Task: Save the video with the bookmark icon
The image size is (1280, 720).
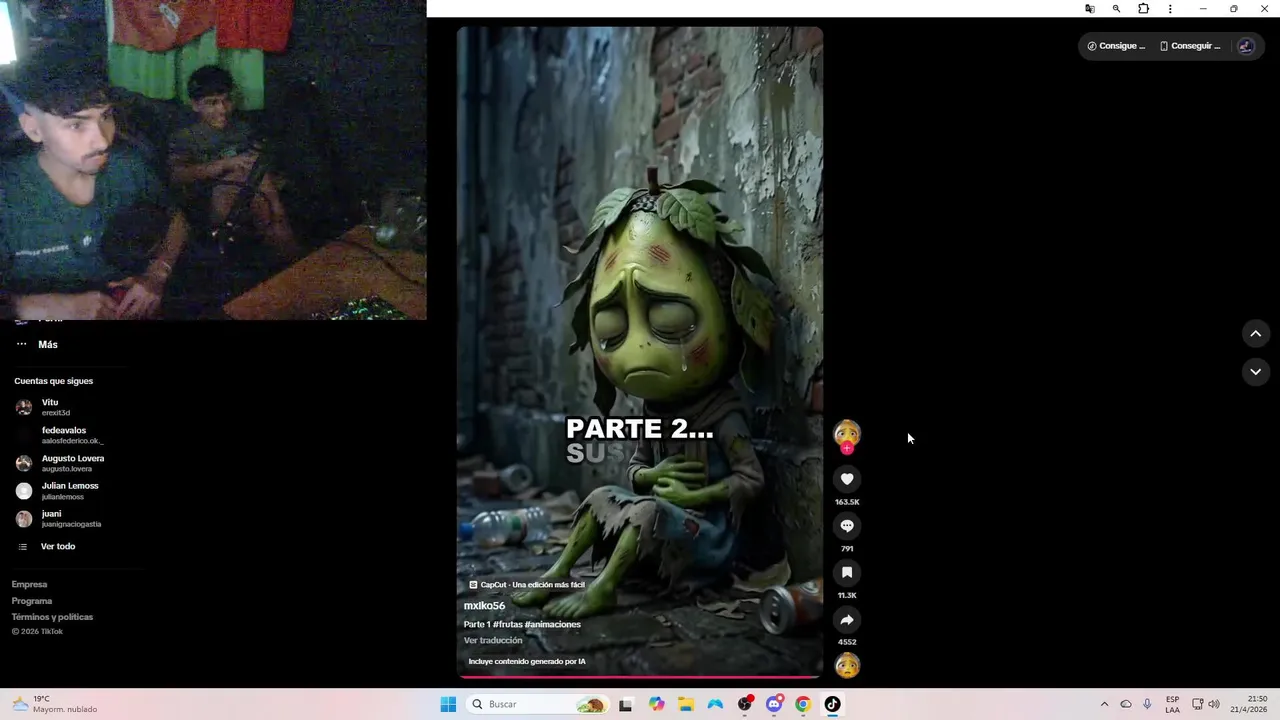Action: pos(847,573)
